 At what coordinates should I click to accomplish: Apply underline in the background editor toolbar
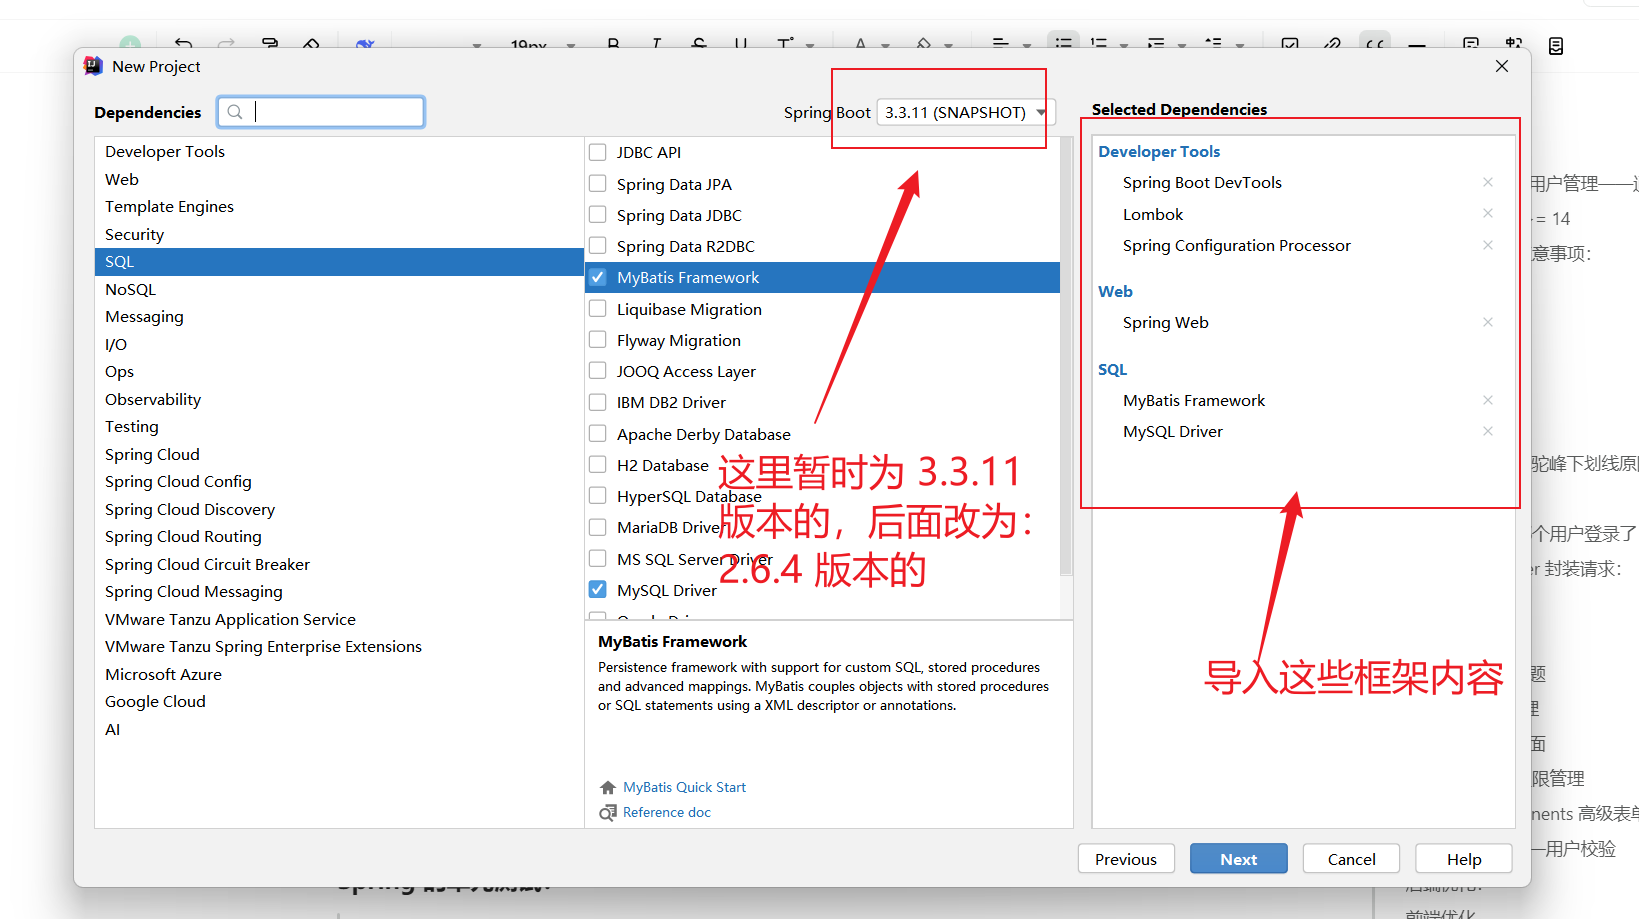click(x=741, y=44)
